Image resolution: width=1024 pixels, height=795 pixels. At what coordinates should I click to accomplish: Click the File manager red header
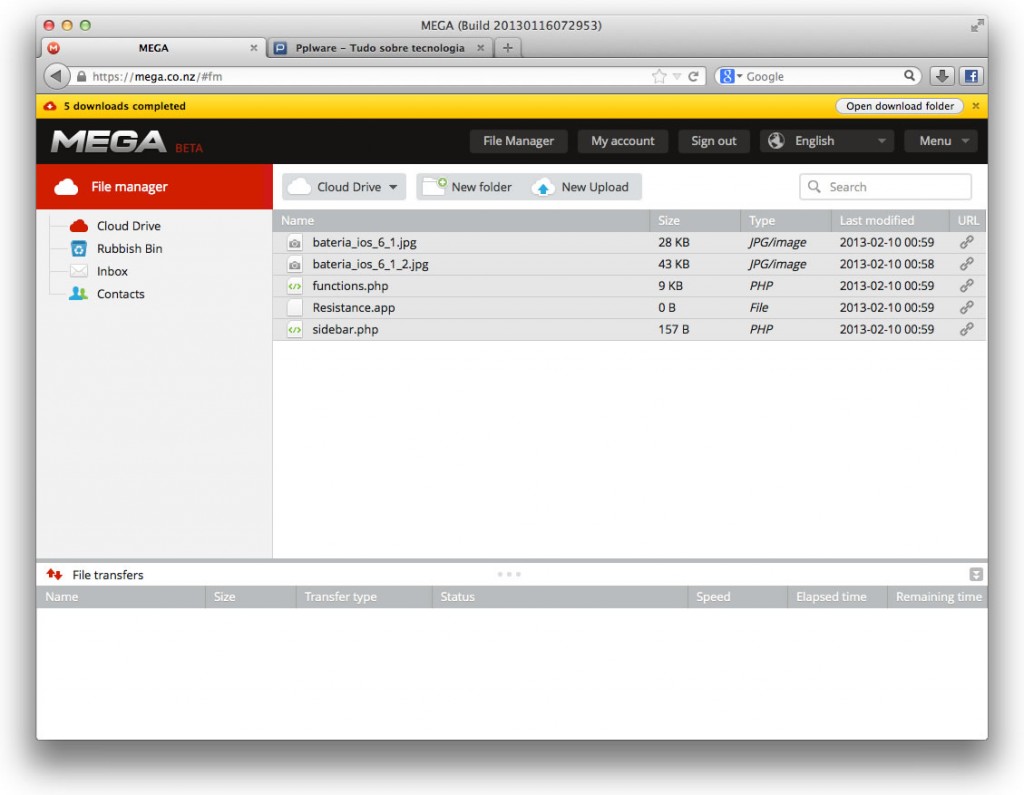point(154,187)
